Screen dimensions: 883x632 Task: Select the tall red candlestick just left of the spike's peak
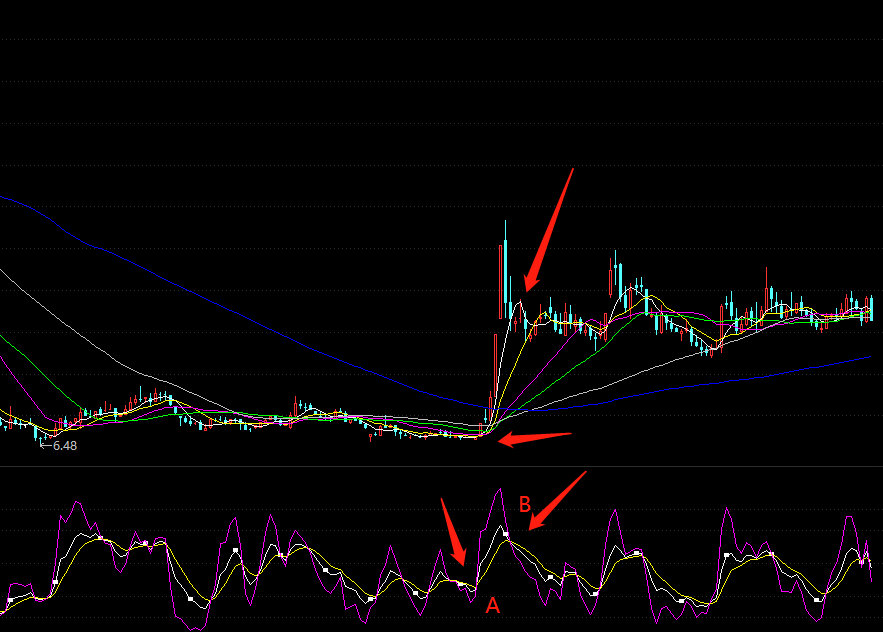coord(501,282)
